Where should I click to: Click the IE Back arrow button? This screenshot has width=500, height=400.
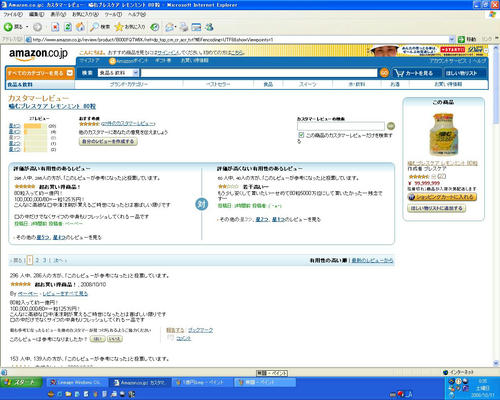8,27
